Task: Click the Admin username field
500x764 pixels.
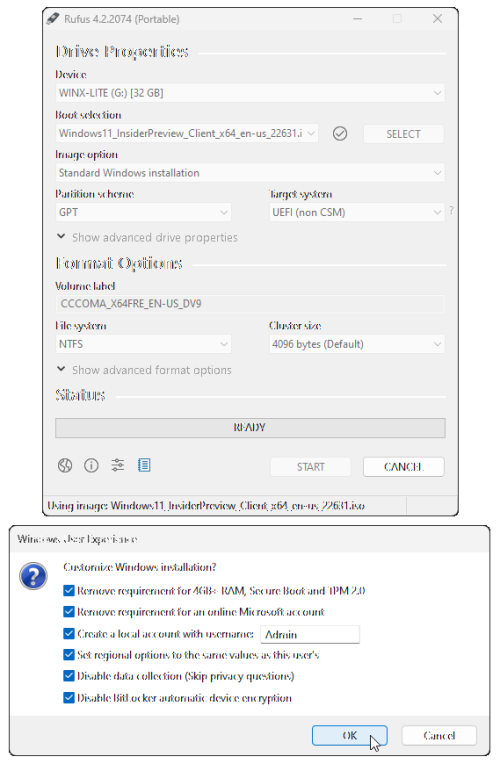Action: [310, 634]
